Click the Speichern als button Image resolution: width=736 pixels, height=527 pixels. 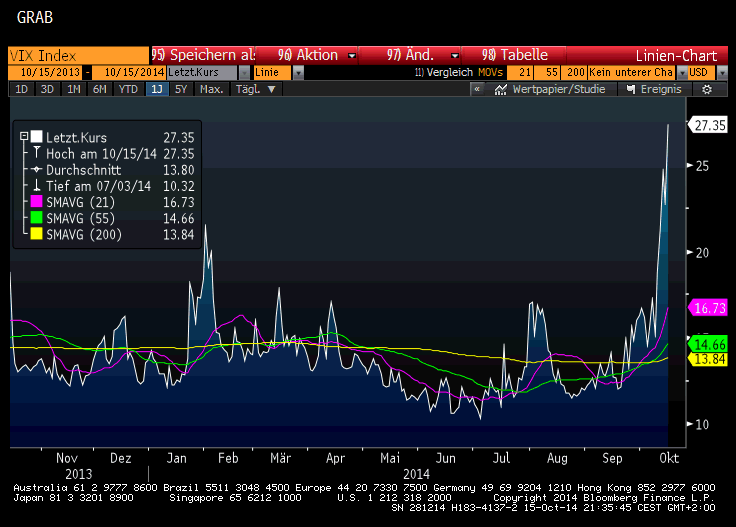203,55
